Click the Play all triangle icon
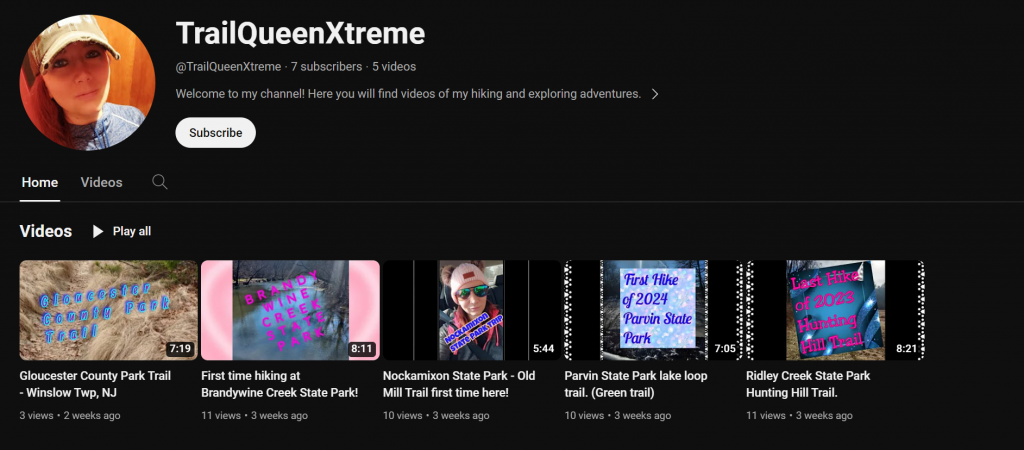Image resolution: width=1024 pixels, height=450 pixels. 98,231
